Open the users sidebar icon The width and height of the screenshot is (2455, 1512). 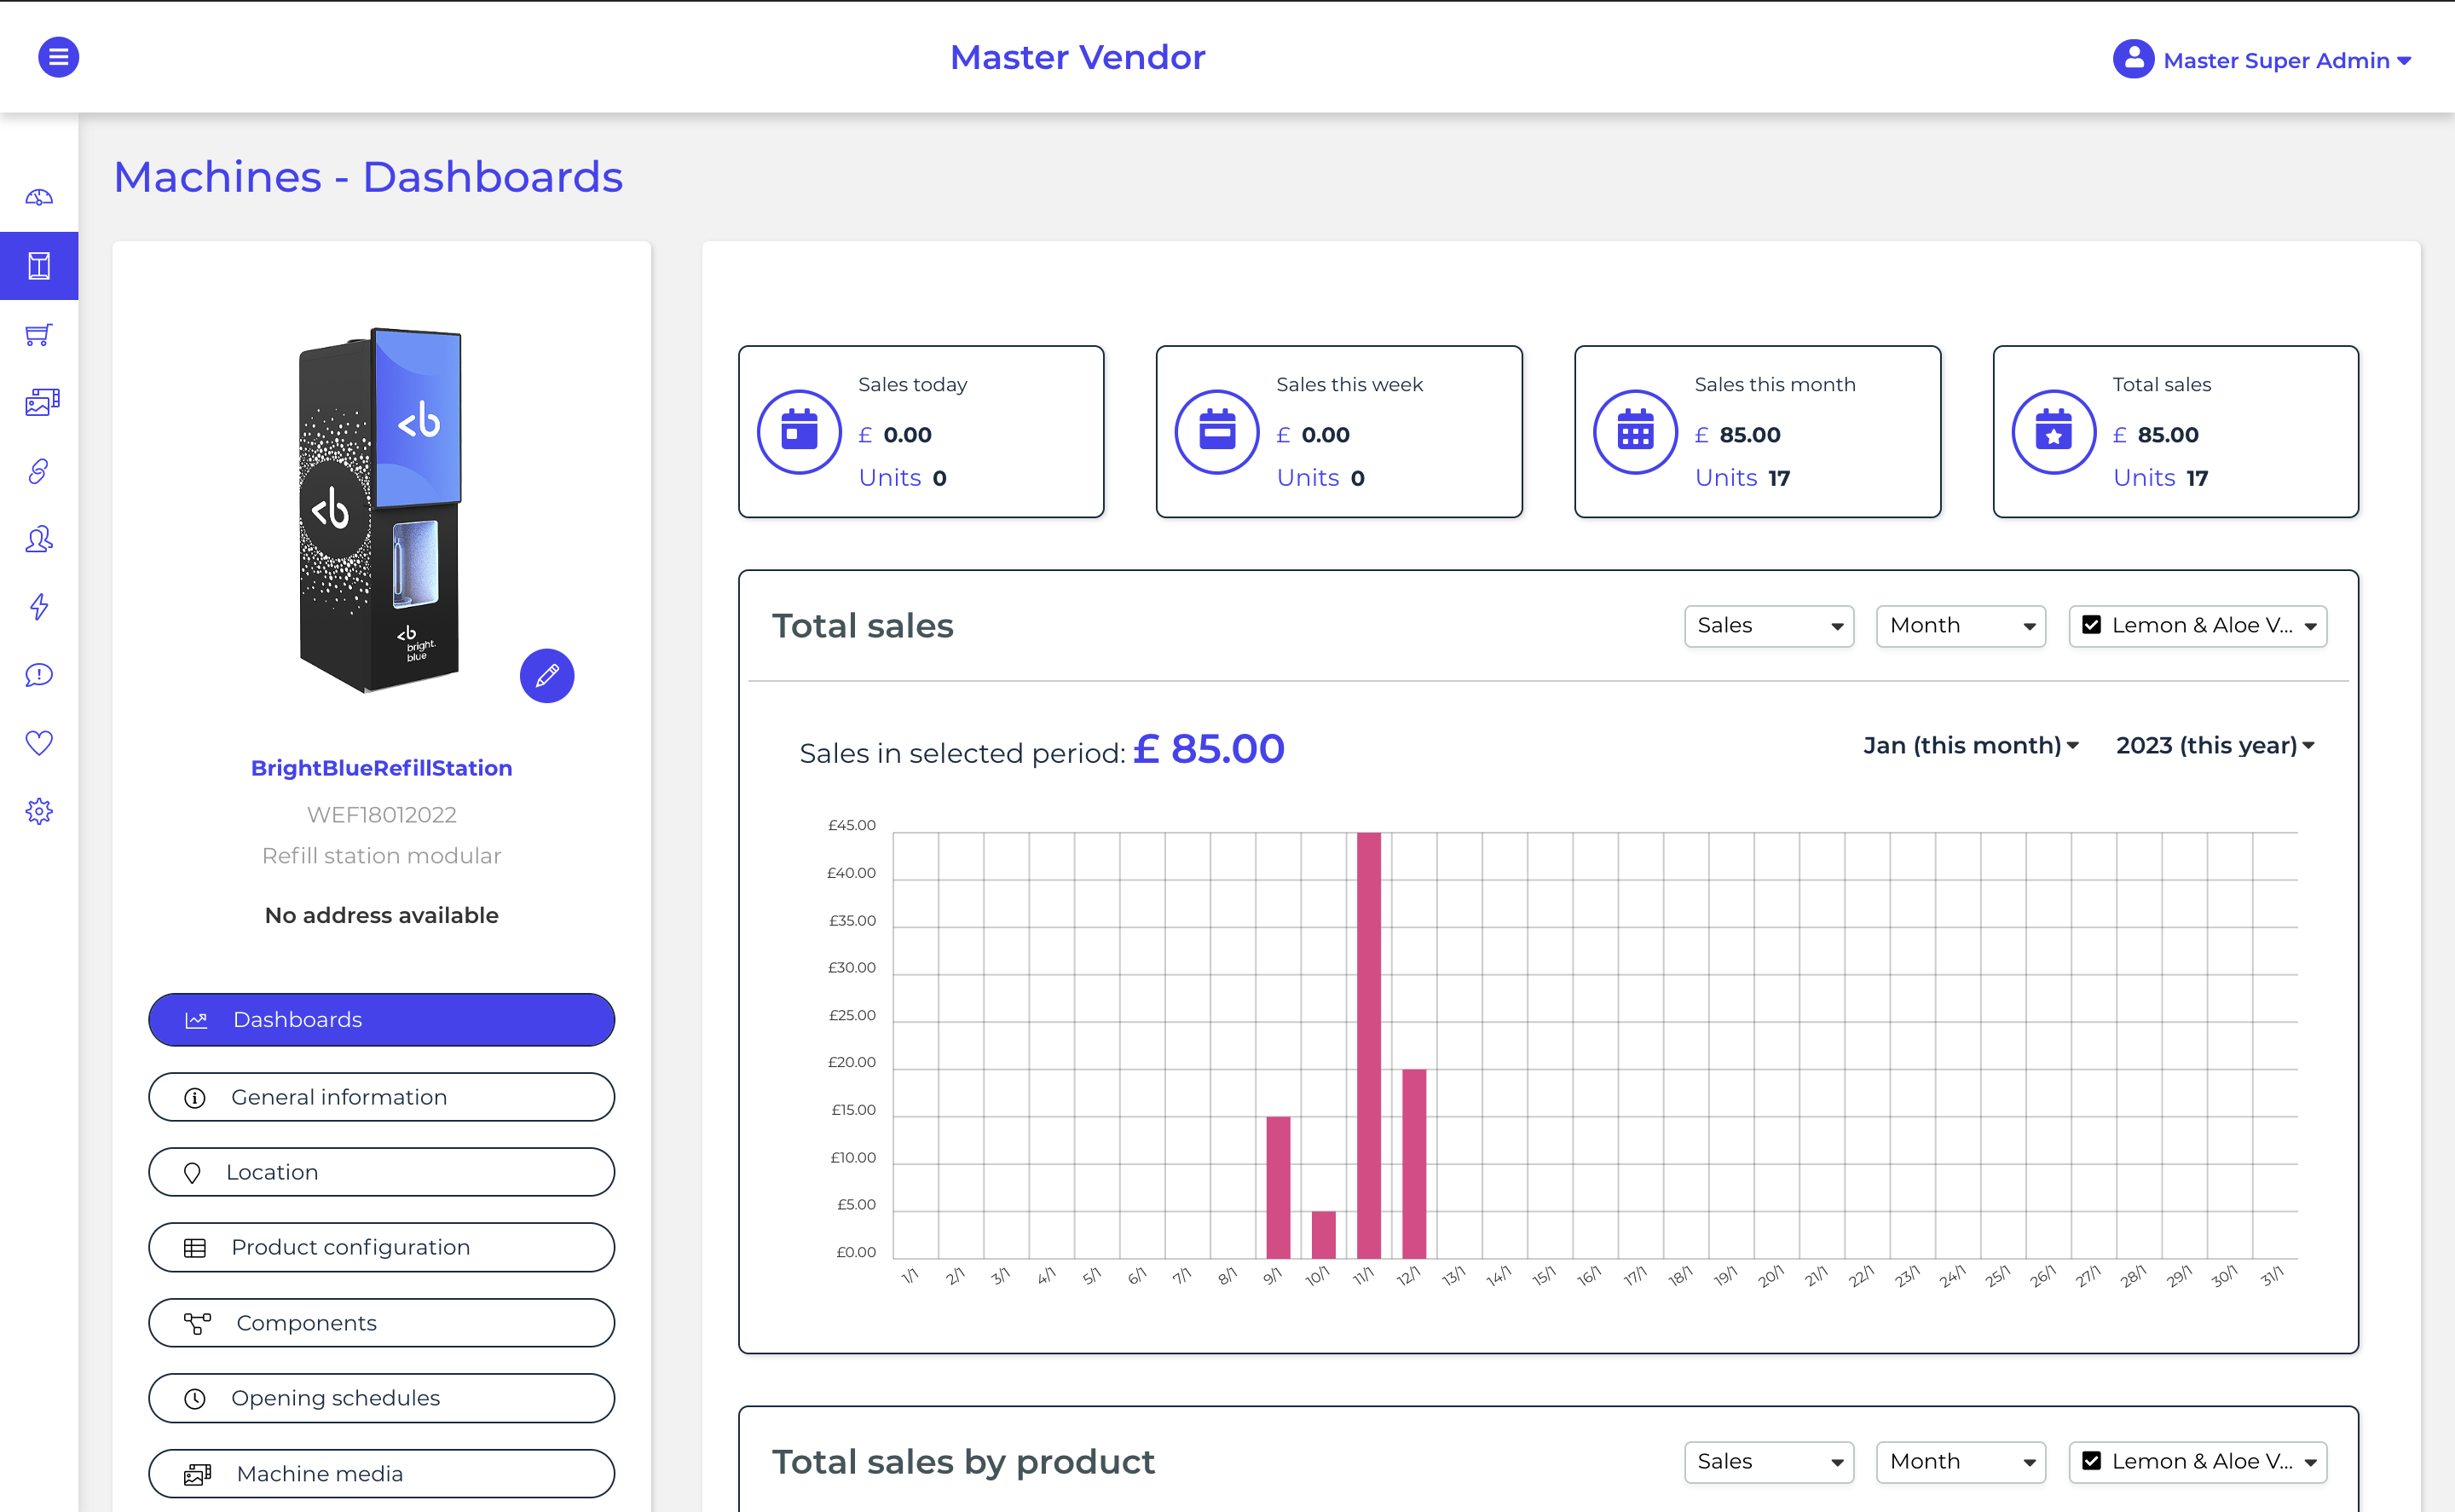click(x=39, y=539)
